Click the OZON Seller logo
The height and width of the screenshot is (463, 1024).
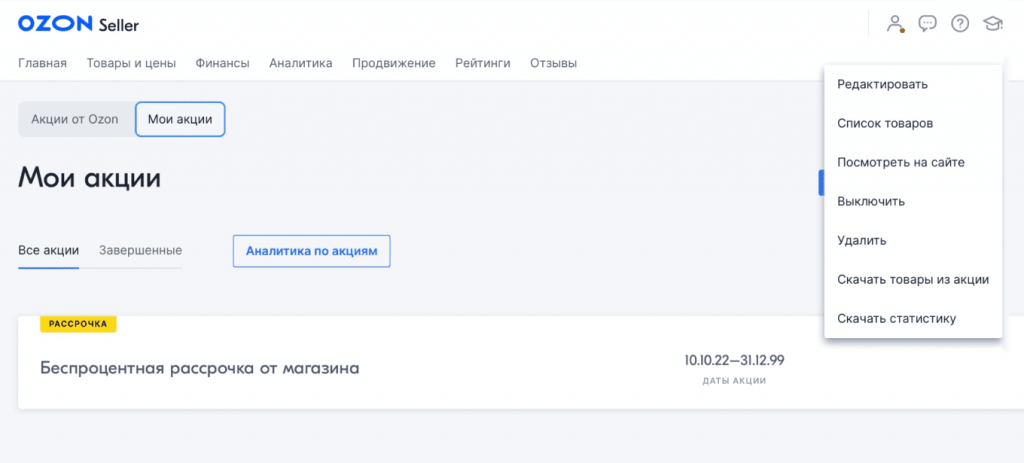coord(79,23)
